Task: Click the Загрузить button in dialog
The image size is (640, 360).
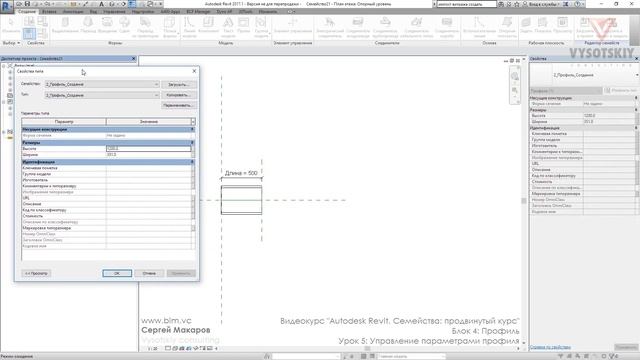Action: 179,84
